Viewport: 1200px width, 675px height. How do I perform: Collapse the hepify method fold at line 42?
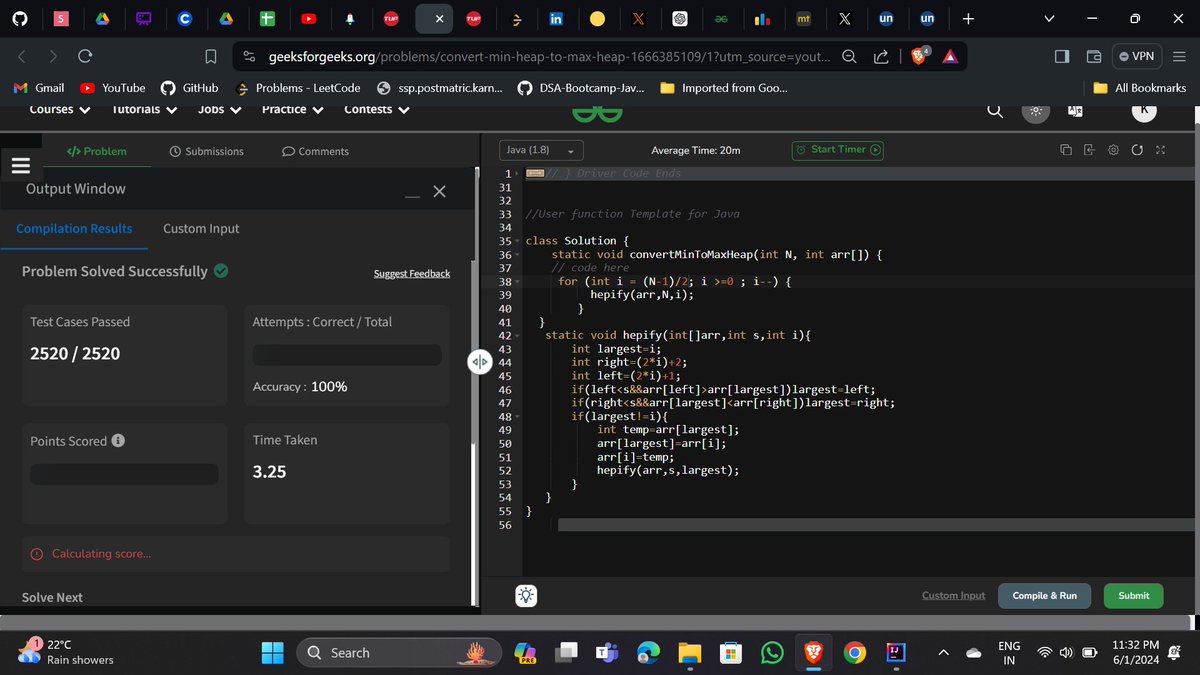[518, 336]
